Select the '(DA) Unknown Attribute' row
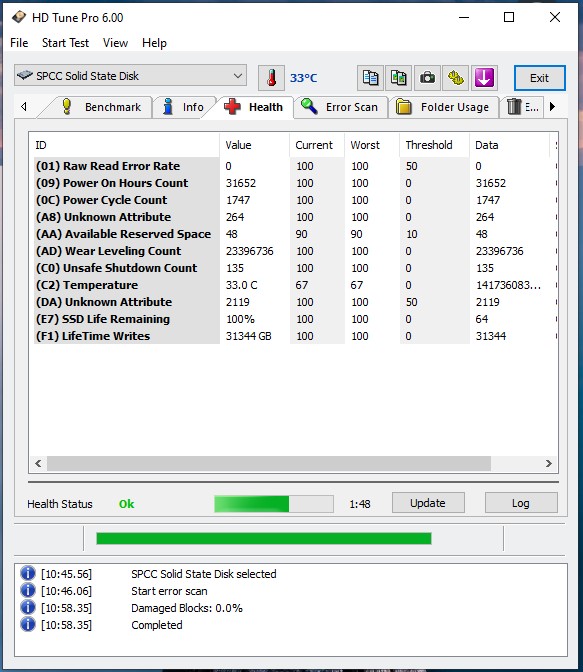The width and height of the screenshot is (583, 672). coord(294,302)
